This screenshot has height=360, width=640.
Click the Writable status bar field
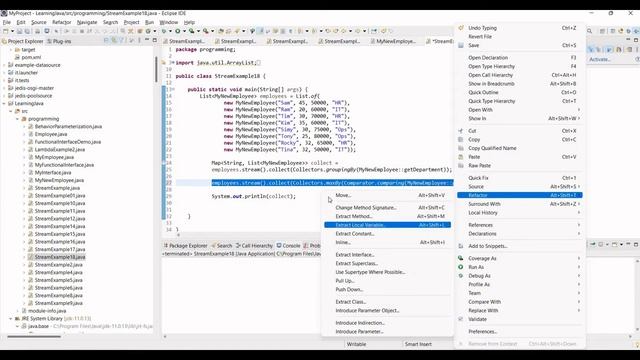click(357, 344)
